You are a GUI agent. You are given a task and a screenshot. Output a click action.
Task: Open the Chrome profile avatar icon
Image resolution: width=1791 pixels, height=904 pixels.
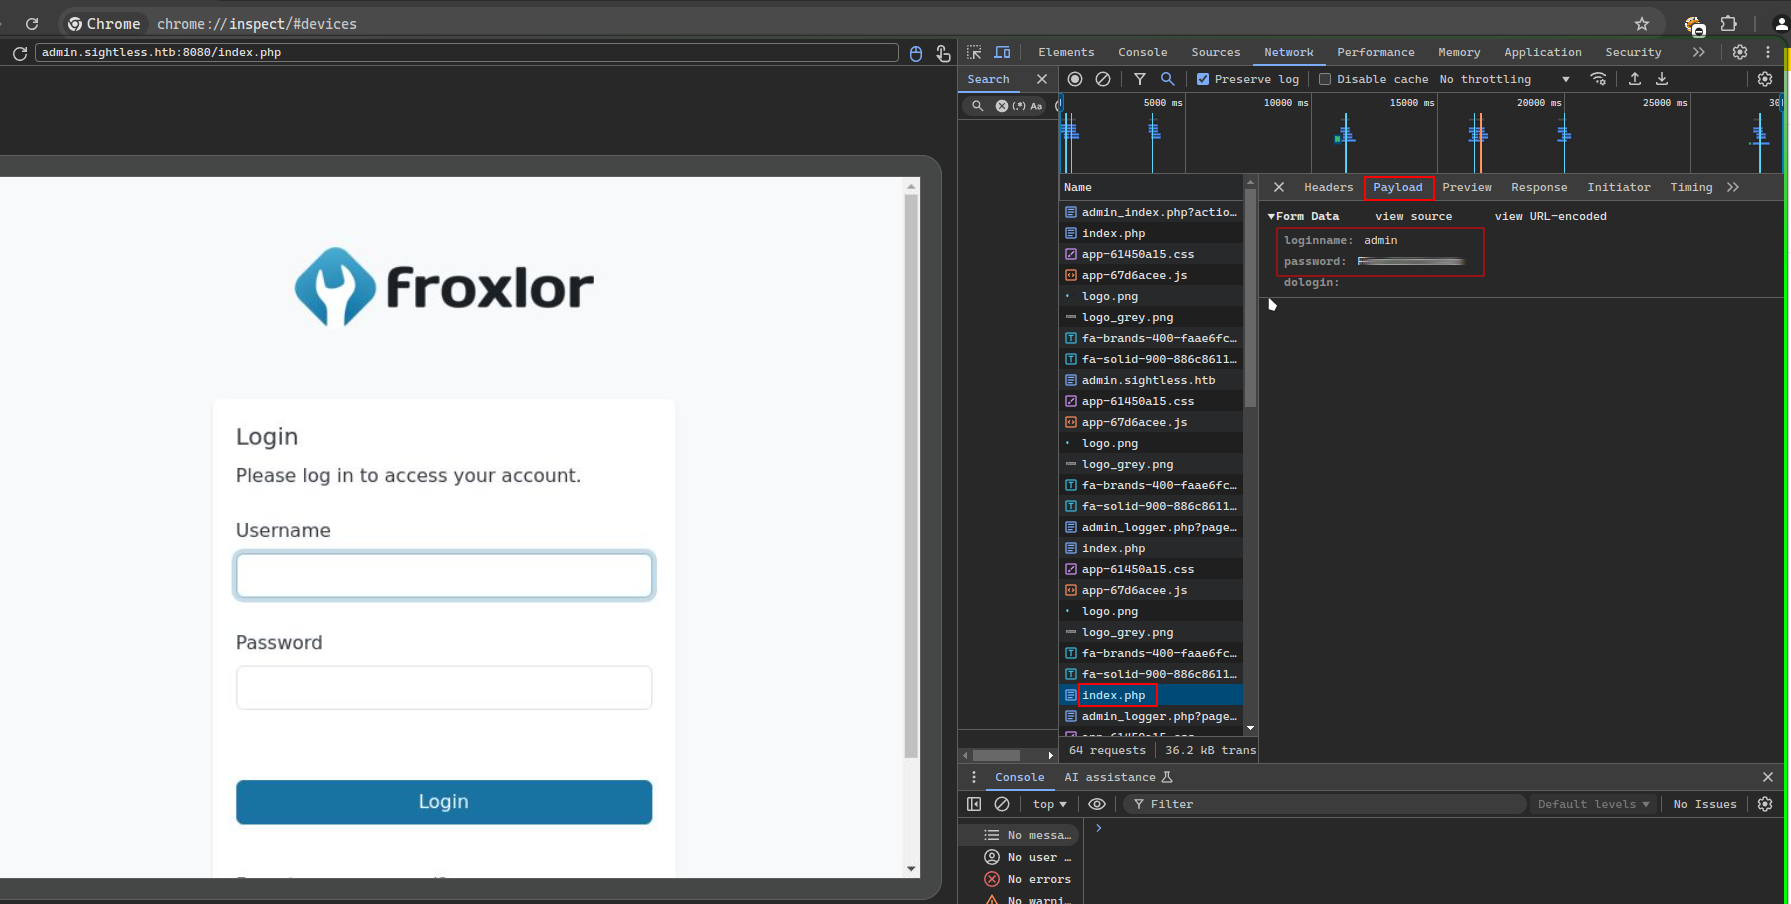(1781, 24)
